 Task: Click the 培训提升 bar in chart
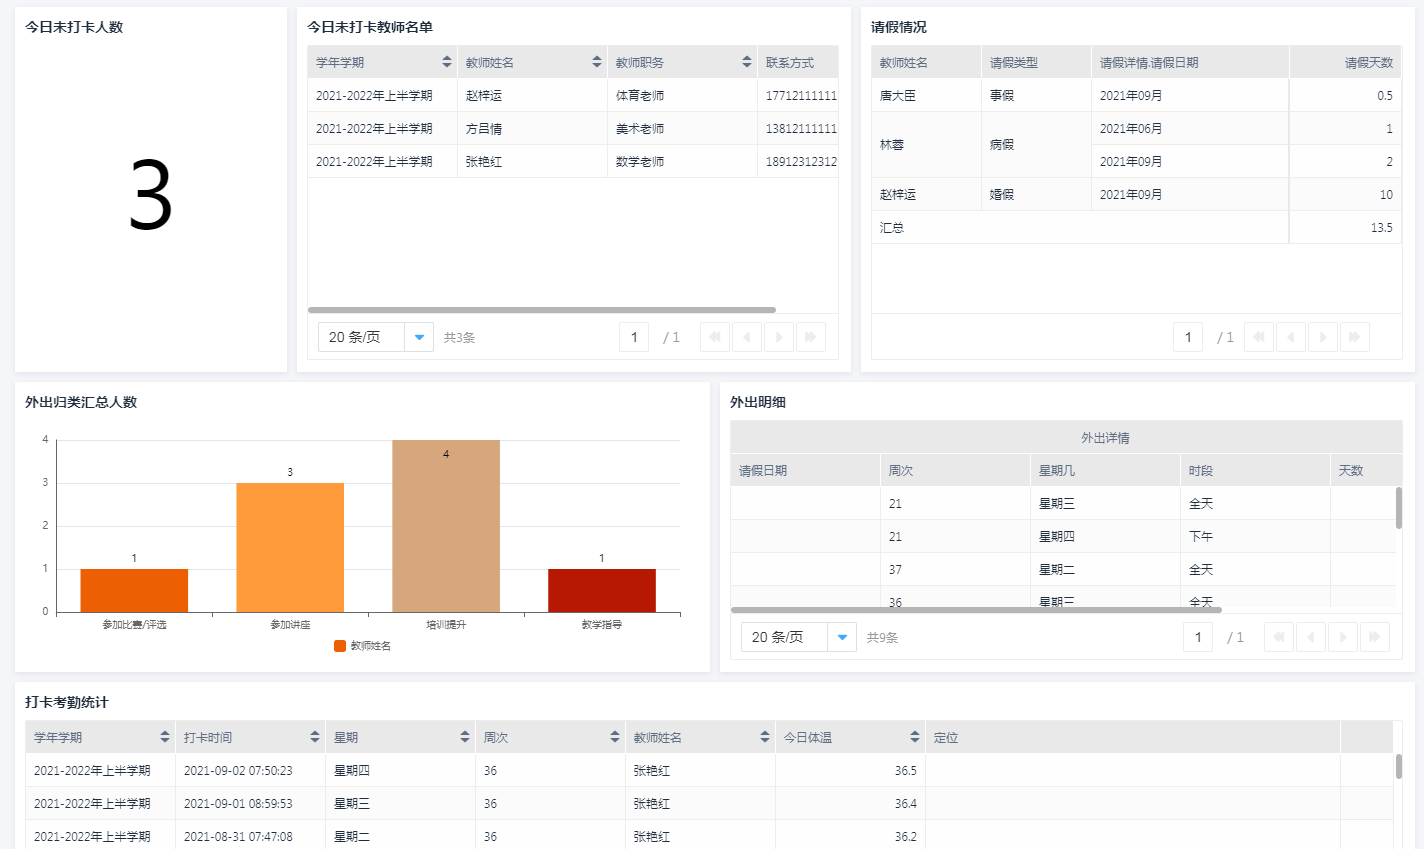(x=446, y=526)
